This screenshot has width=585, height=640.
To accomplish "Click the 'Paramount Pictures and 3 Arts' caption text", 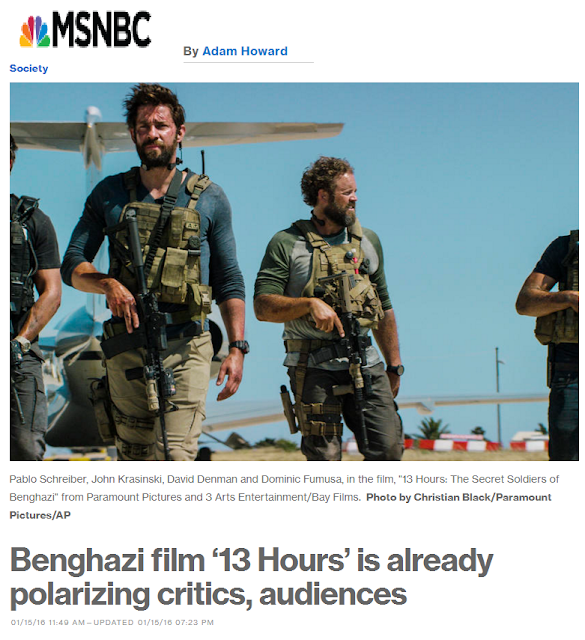I will coord(153,497).
